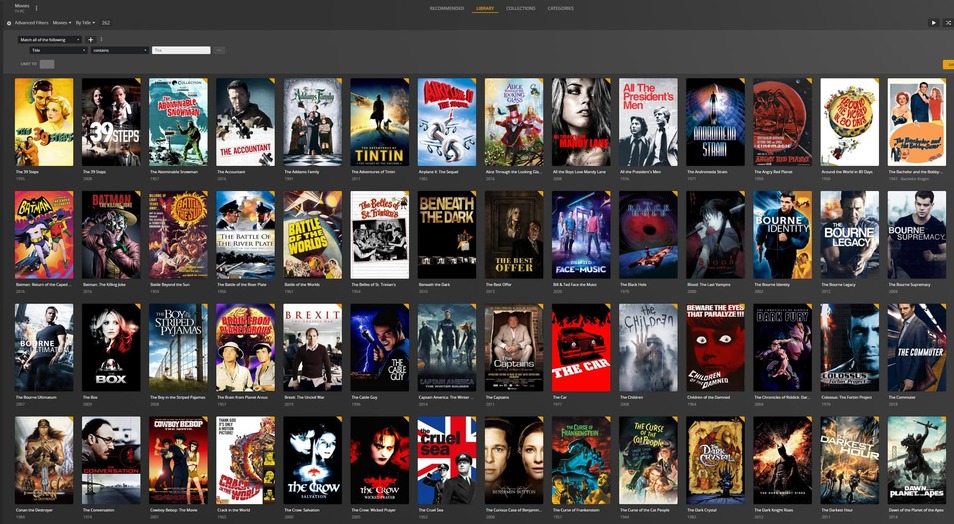Close the Advanced Filters panel icon
This screenshot has width=954, height=524.
tap(9, 23)
